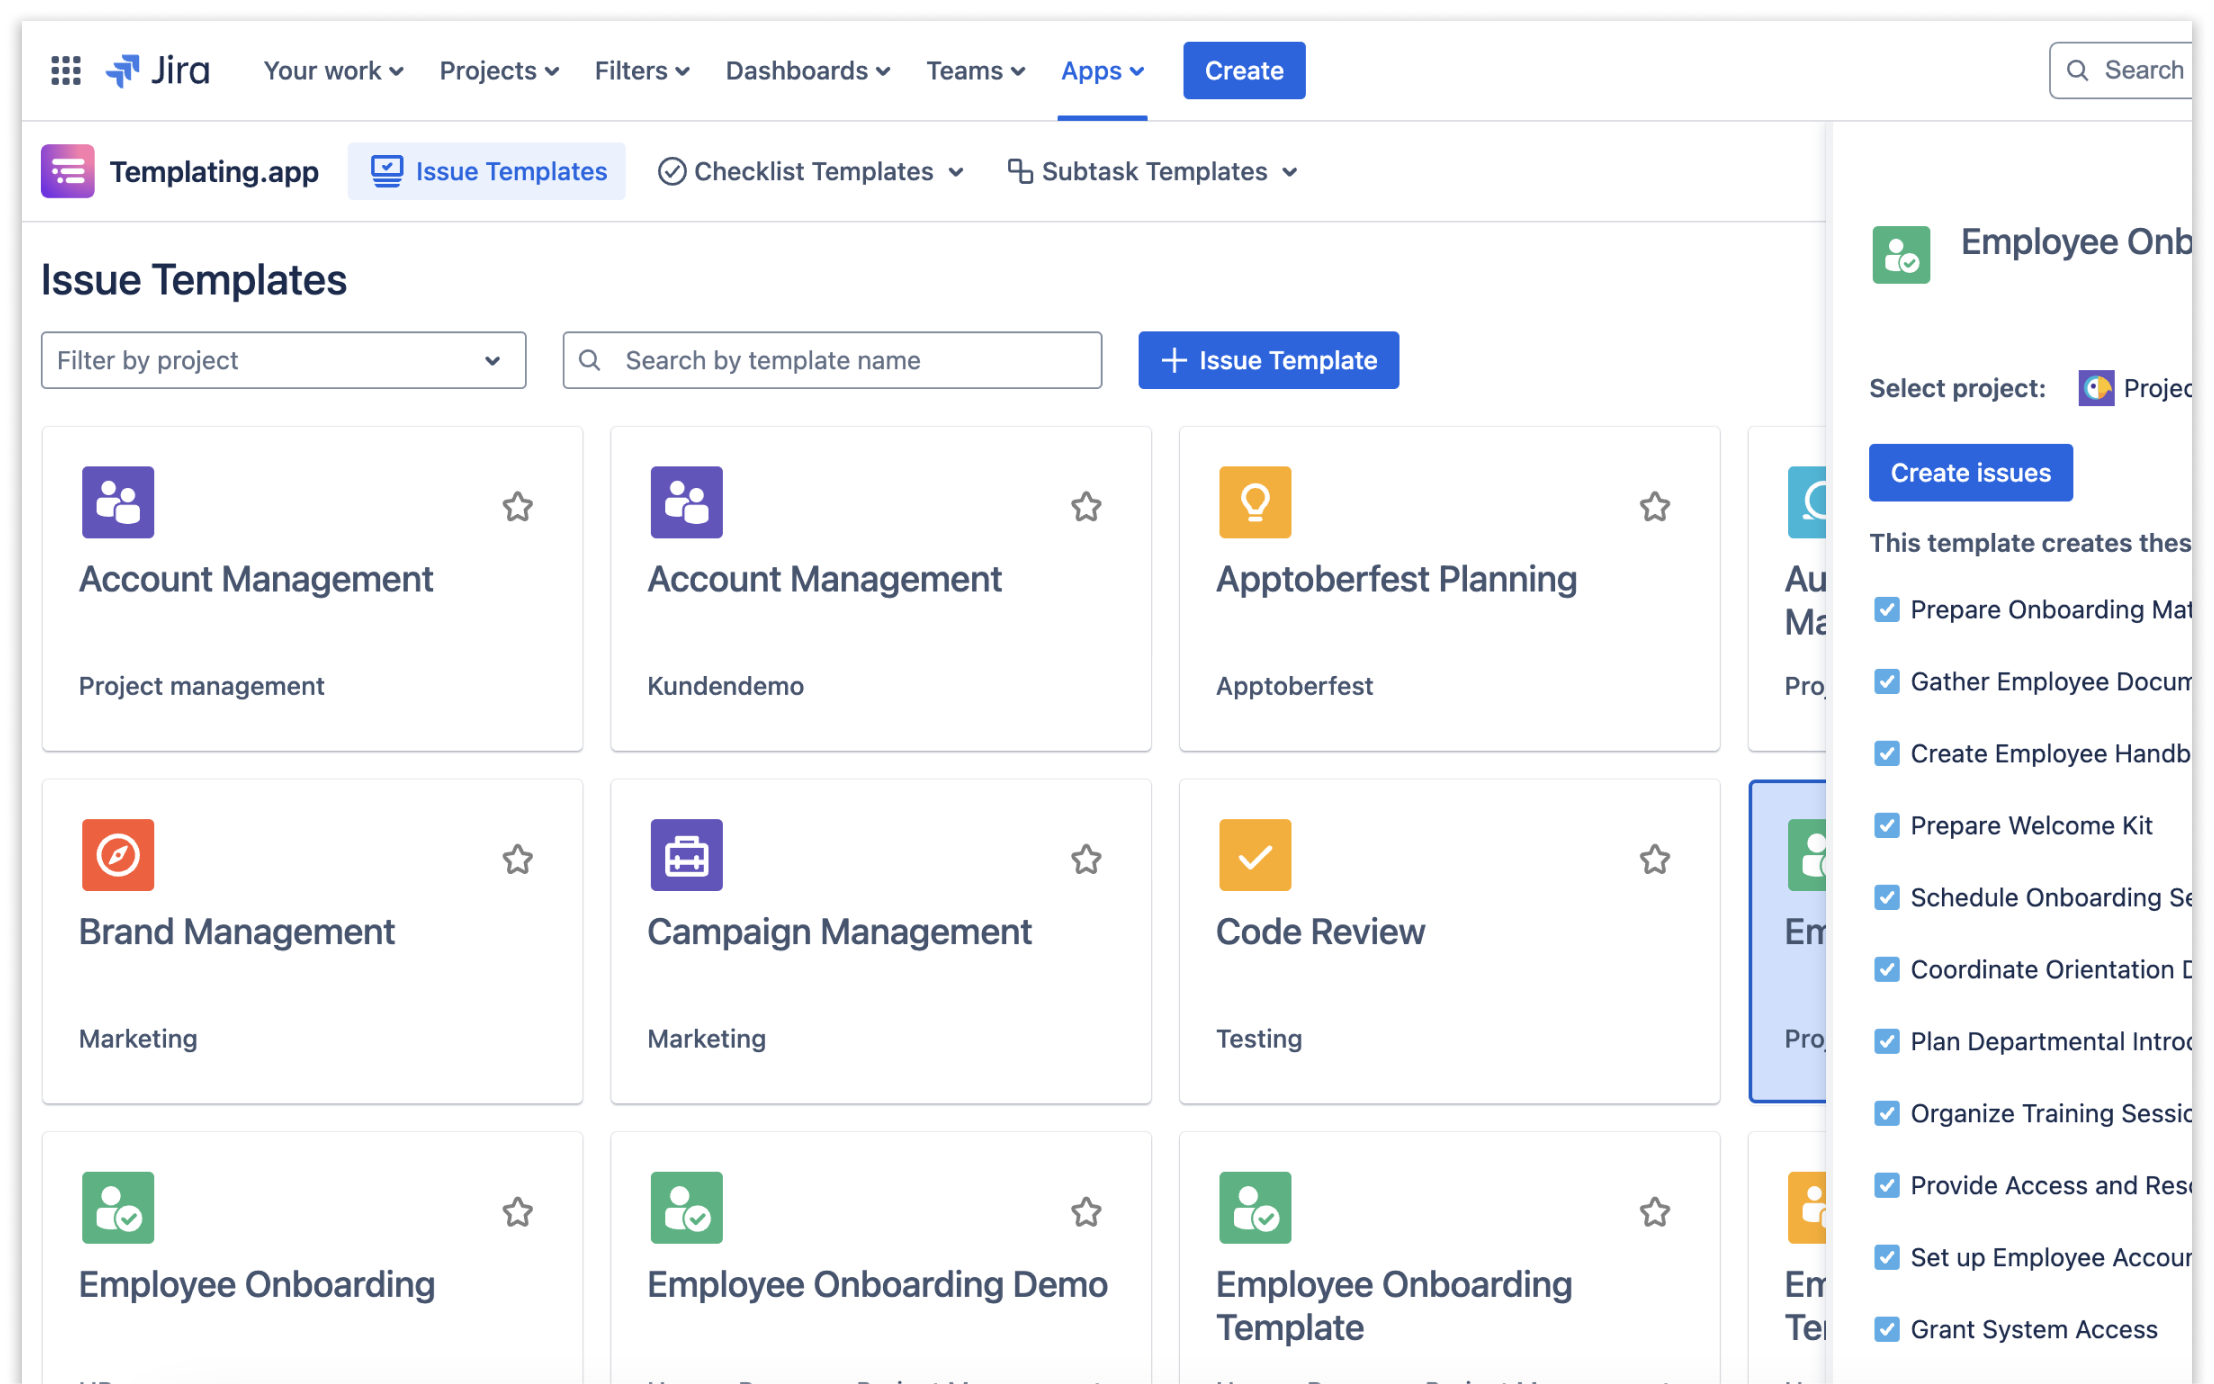
Task: Toggle favorite star on Apptoberfest Planning template
Action: [1655, 507]
